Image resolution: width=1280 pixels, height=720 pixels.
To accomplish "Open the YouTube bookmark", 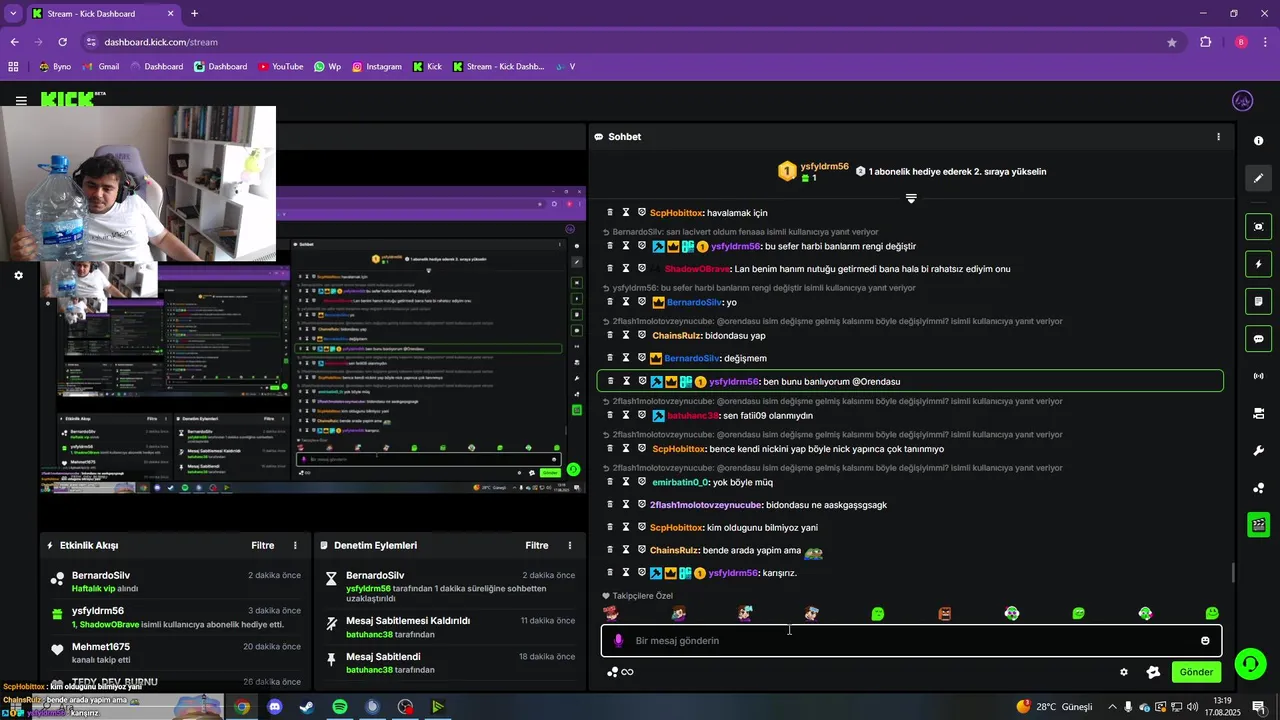I will [x=281, y=67].
